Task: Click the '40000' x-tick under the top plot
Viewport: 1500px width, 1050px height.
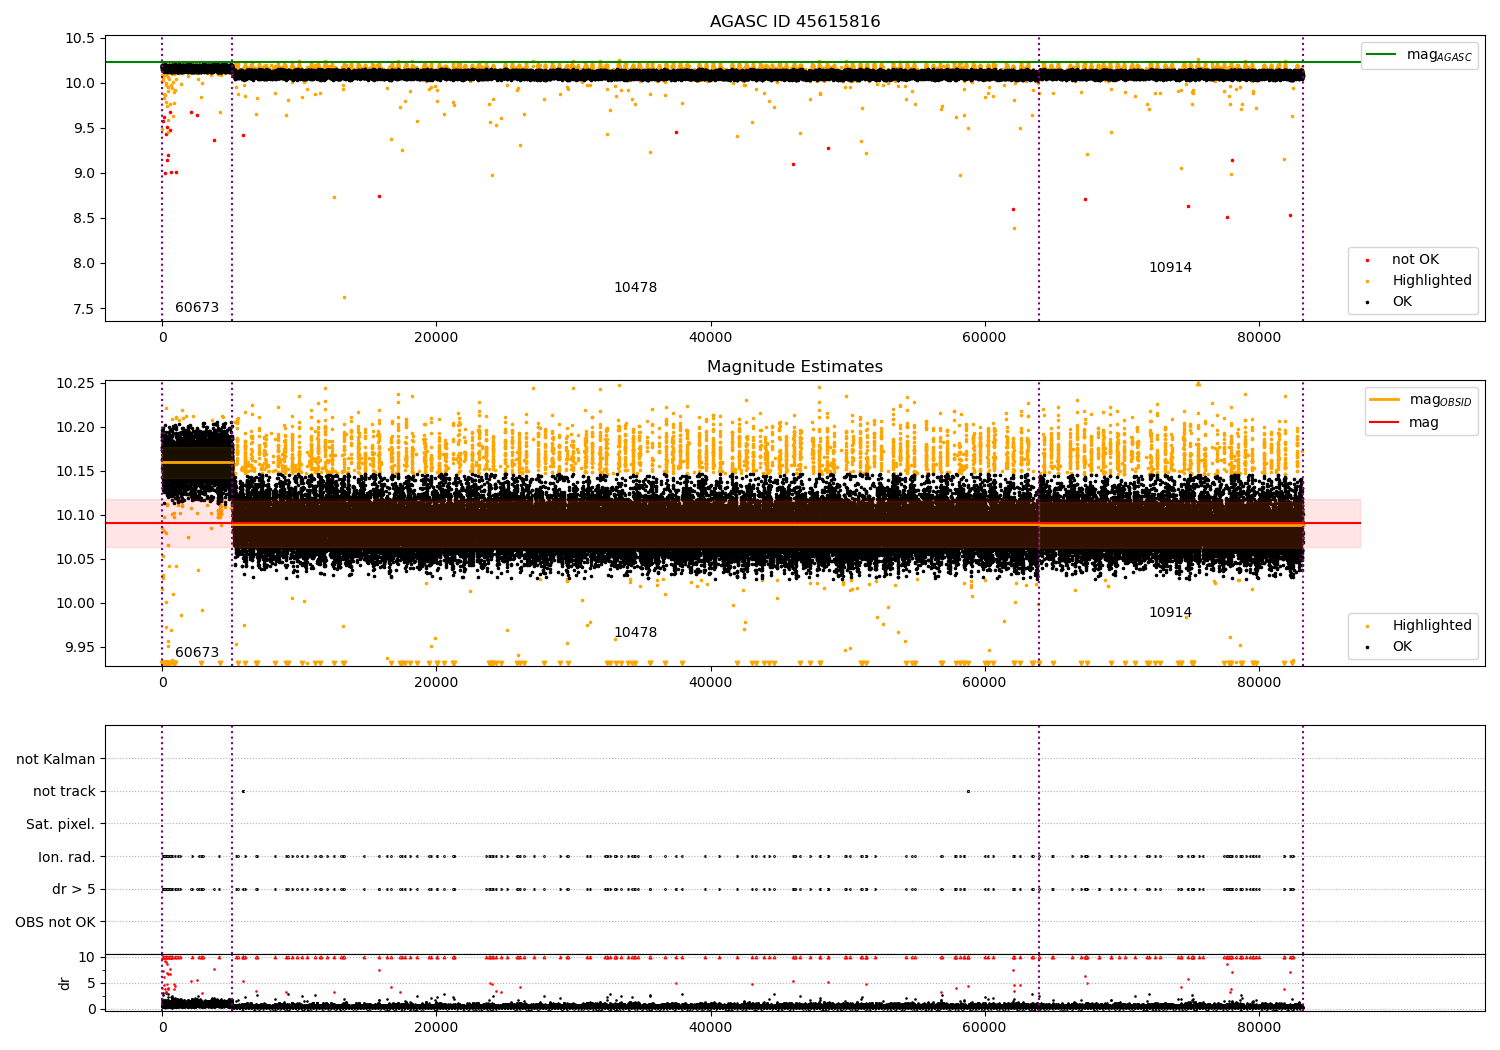Action: click(710, 338)
